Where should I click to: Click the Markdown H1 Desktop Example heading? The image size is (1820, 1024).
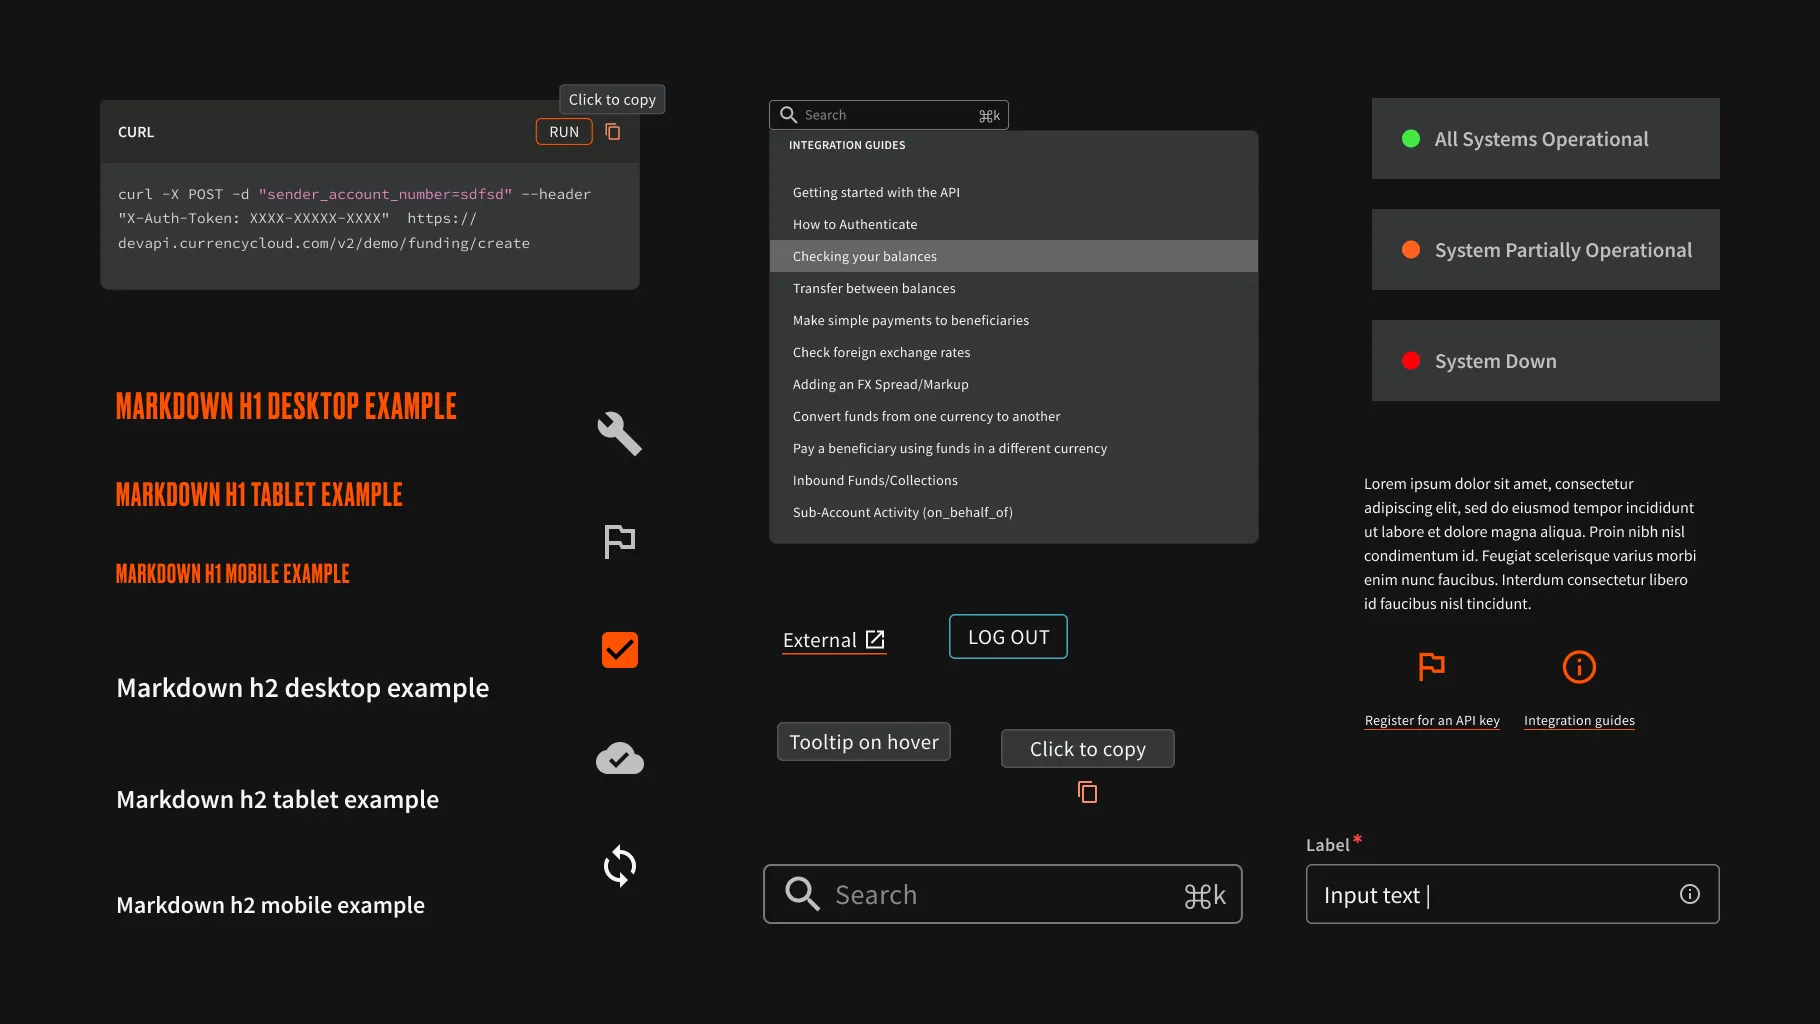(286, 406)
